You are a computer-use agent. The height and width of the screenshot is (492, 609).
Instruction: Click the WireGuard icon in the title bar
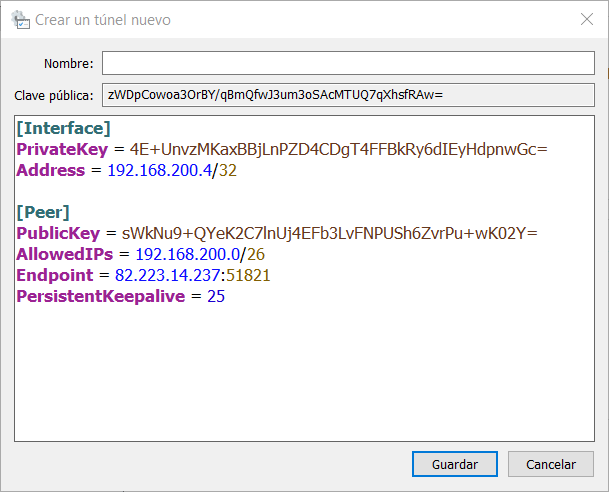19,19
